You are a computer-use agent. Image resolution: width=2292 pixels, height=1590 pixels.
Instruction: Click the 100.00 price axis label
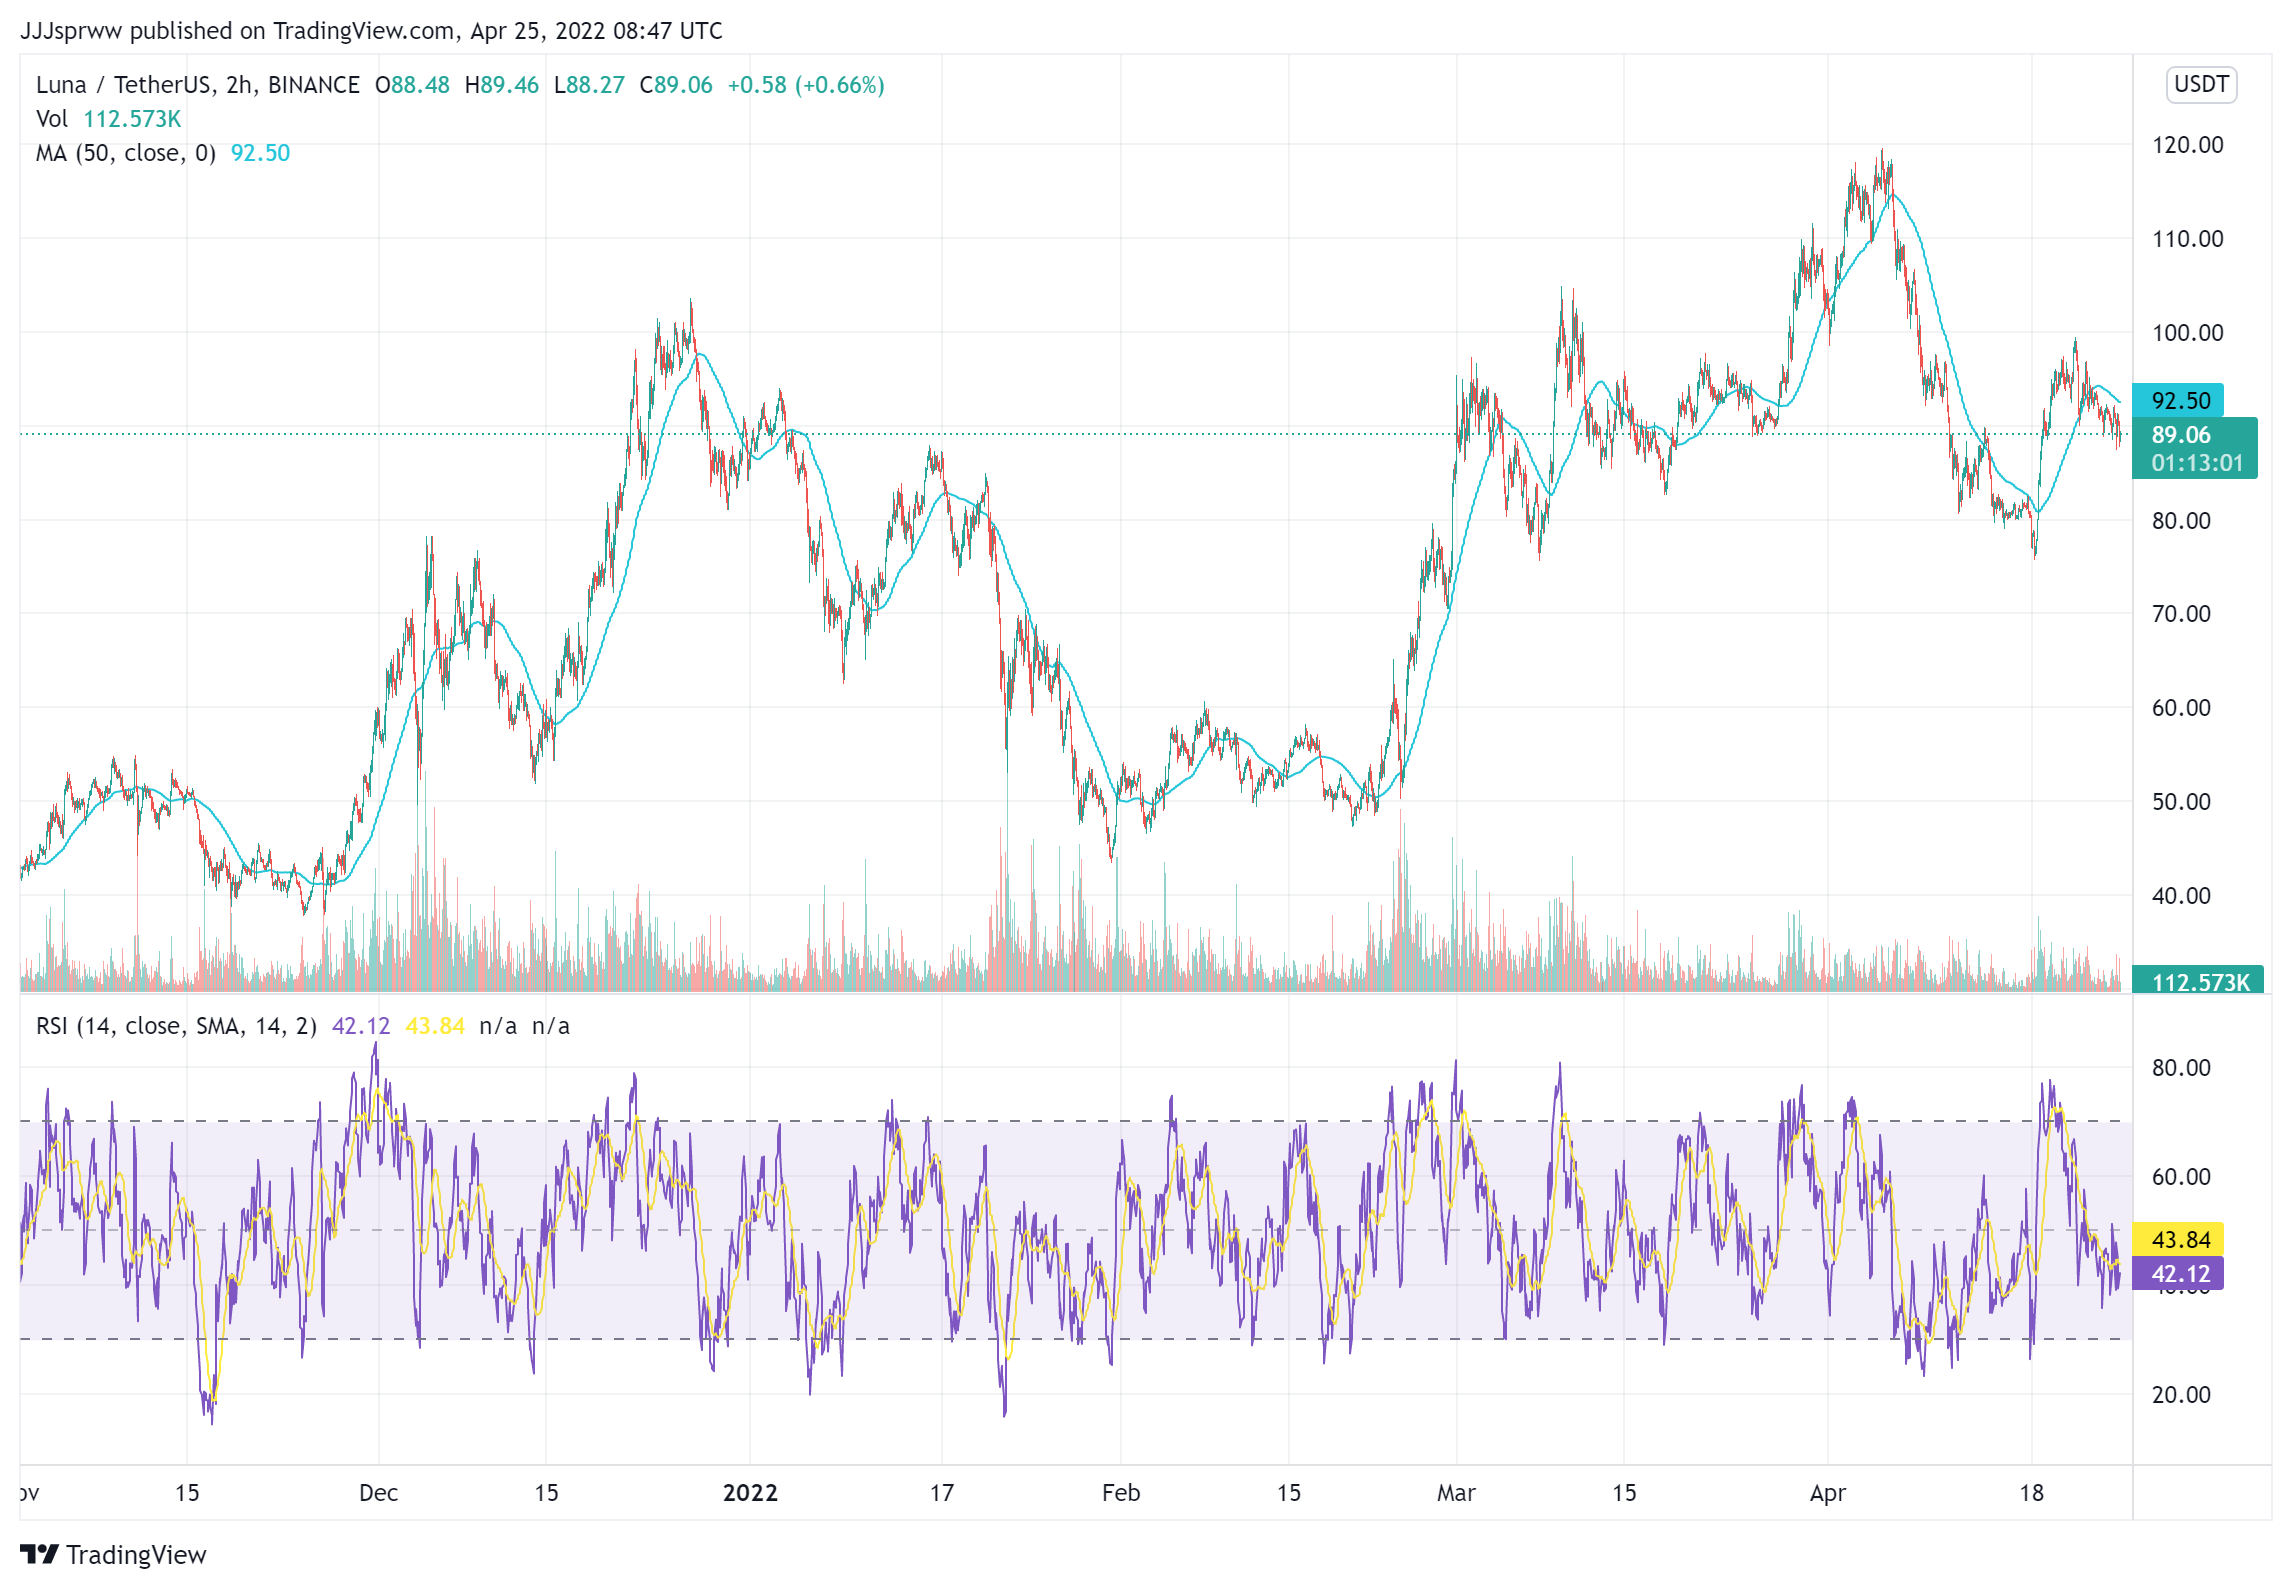[2188, 333]
